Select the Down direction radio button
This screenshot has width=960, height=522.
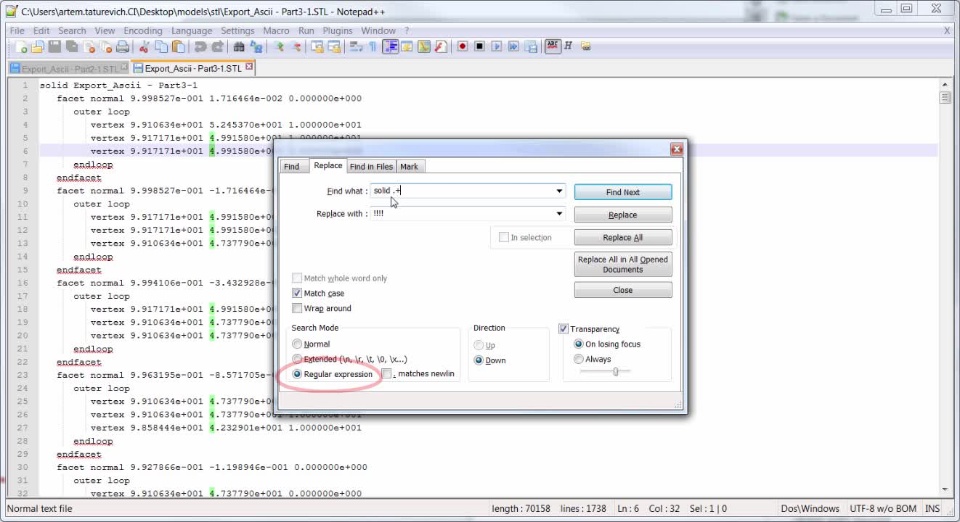click(x=479, y=360)
